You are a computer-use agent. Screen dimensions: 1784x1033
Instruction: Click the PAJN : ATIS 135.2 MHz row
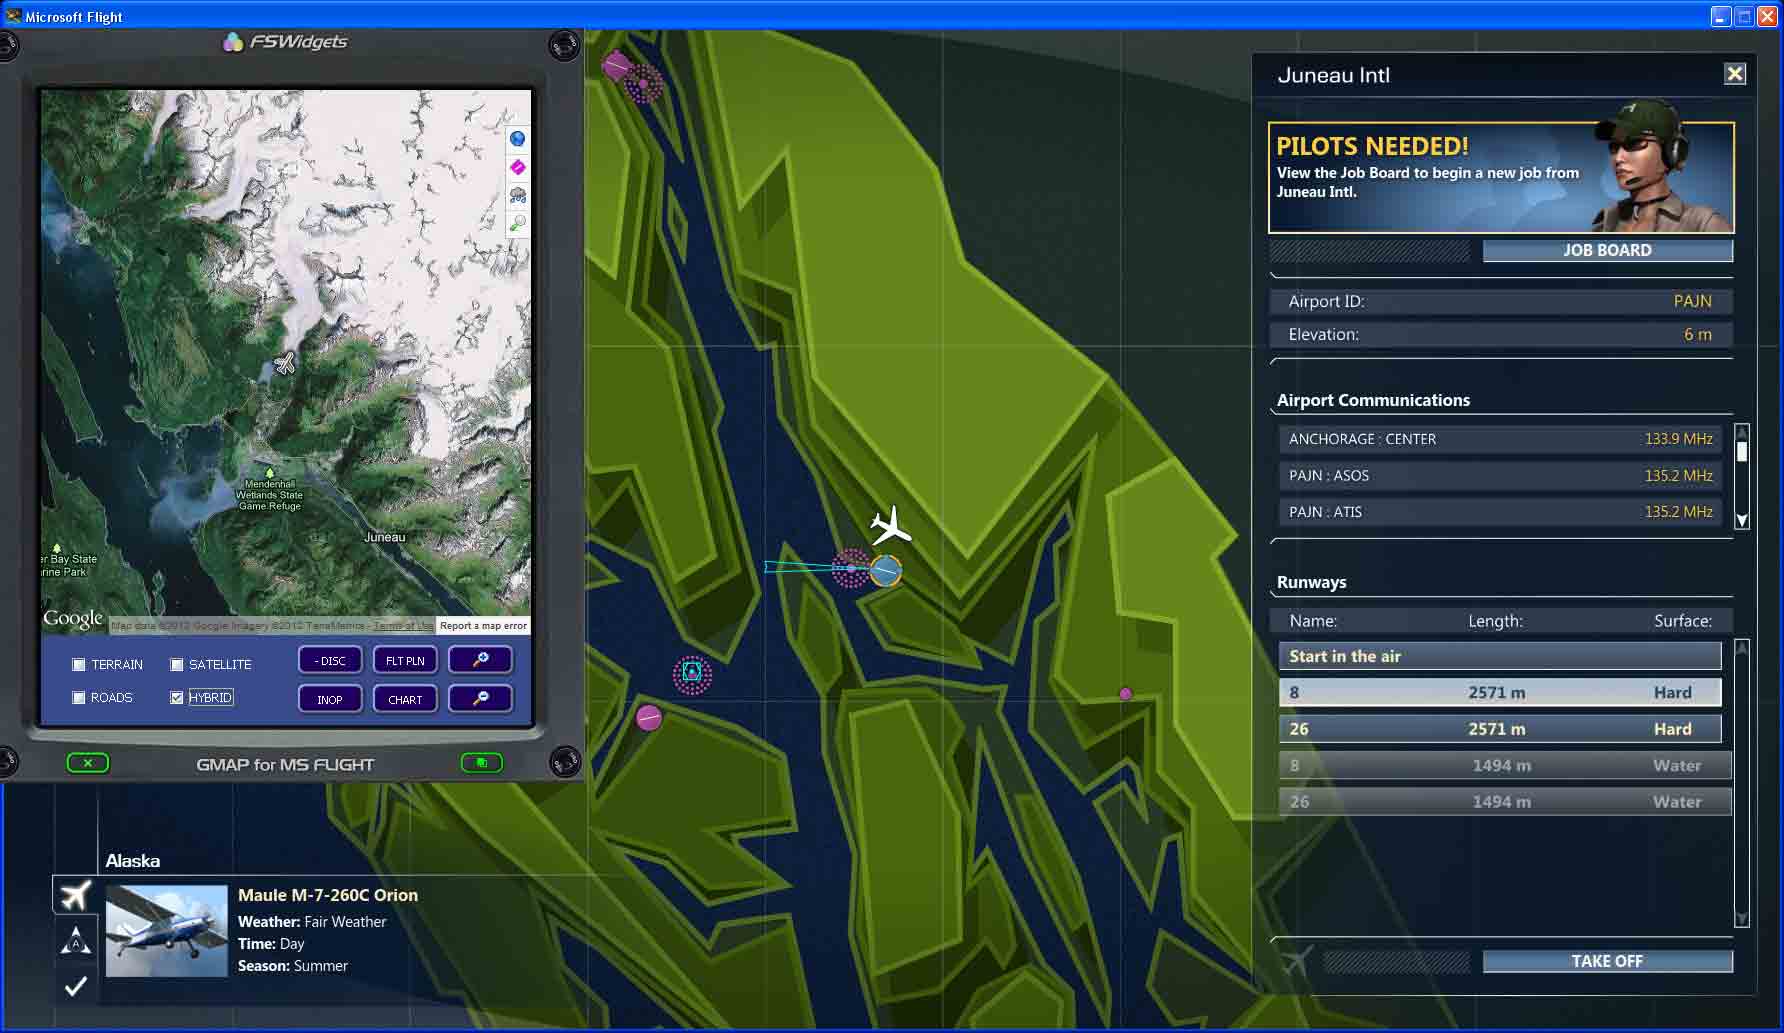(1500, 512)
